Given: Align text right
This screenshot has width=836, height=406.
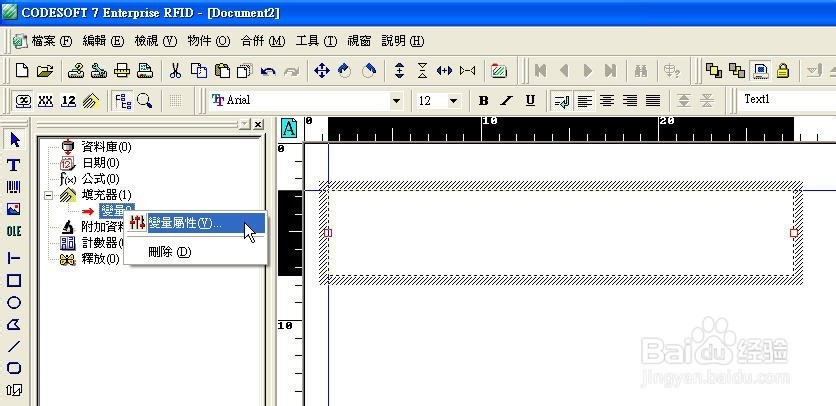Looking at the screenshot, I should 630,100.
